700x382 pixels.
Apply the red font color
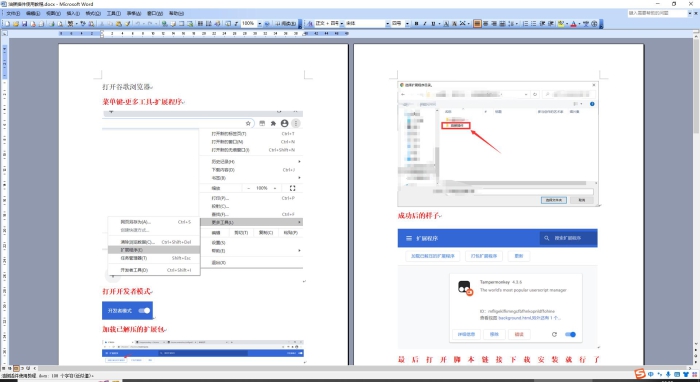click(573, 23)
